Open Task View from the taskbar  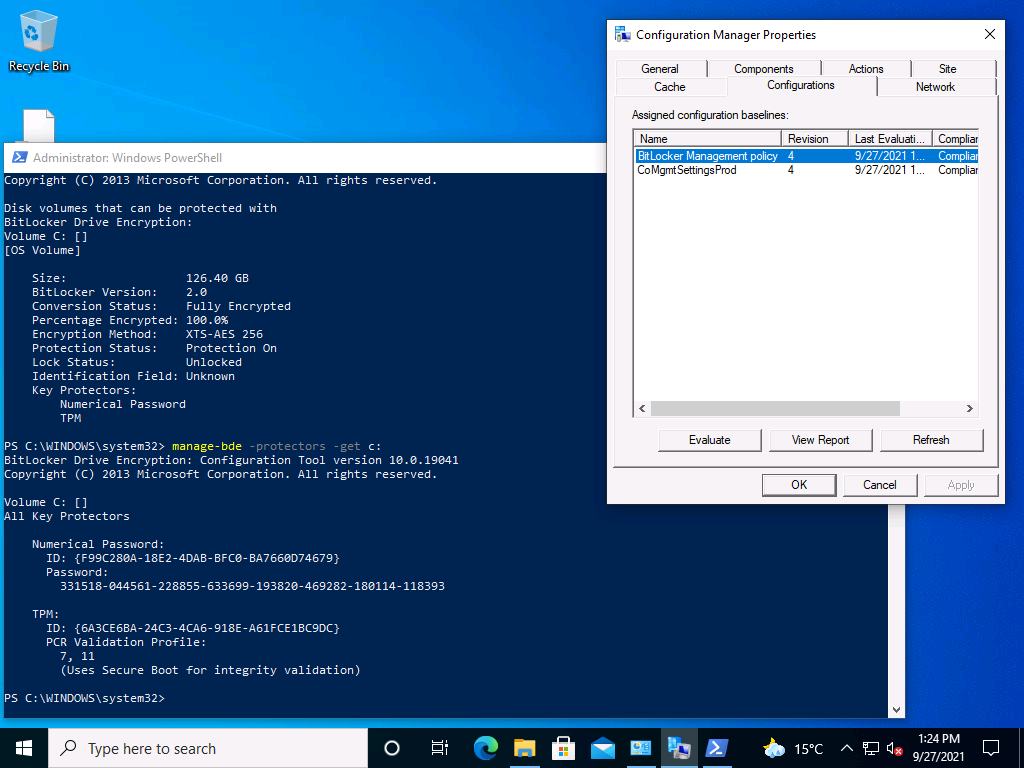[x=440, y=748]
